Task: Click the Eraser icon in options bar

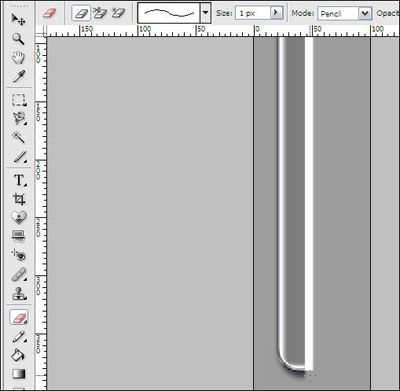Action: click(50, 13)
